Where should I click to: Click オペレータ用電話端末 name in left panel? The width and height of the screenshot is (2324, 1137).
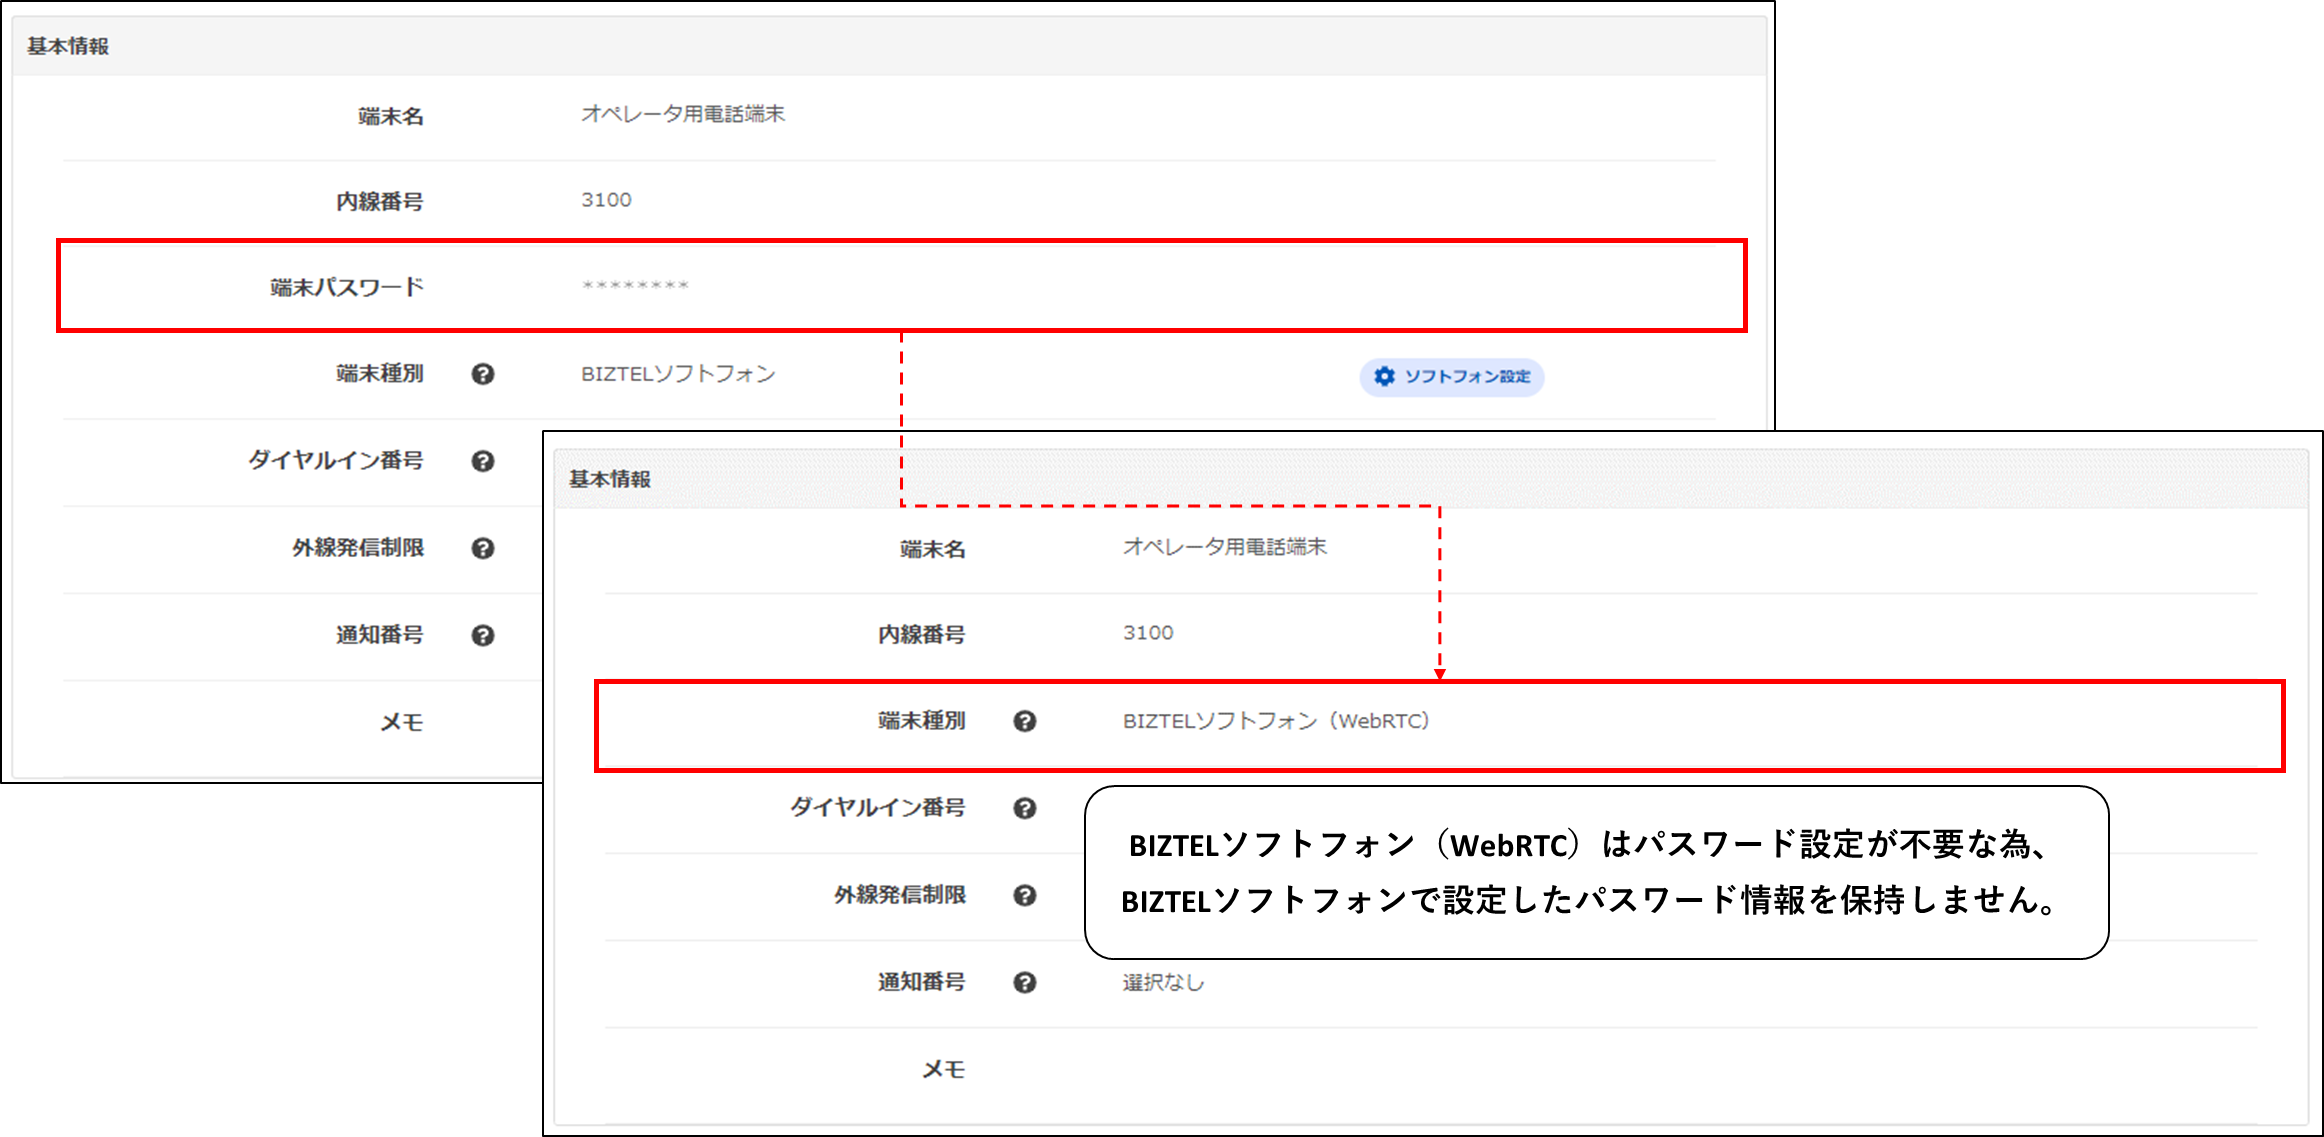683,114
